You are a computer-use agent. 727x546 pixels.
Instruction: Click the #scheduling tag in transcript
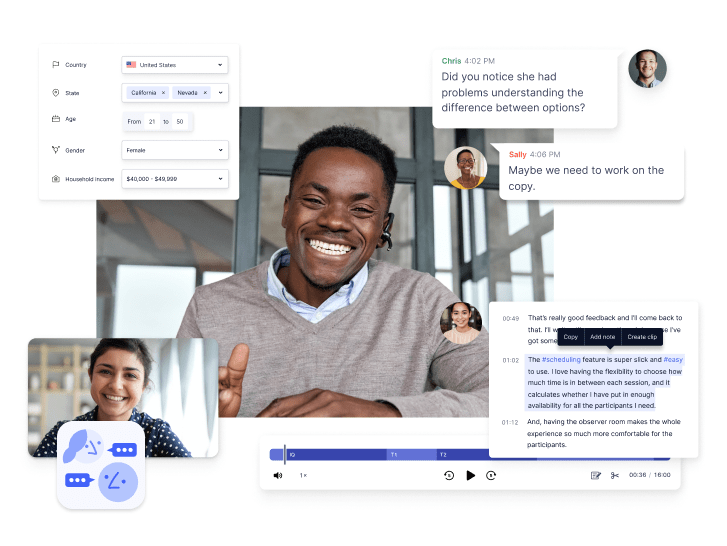[x=561, y=359]
